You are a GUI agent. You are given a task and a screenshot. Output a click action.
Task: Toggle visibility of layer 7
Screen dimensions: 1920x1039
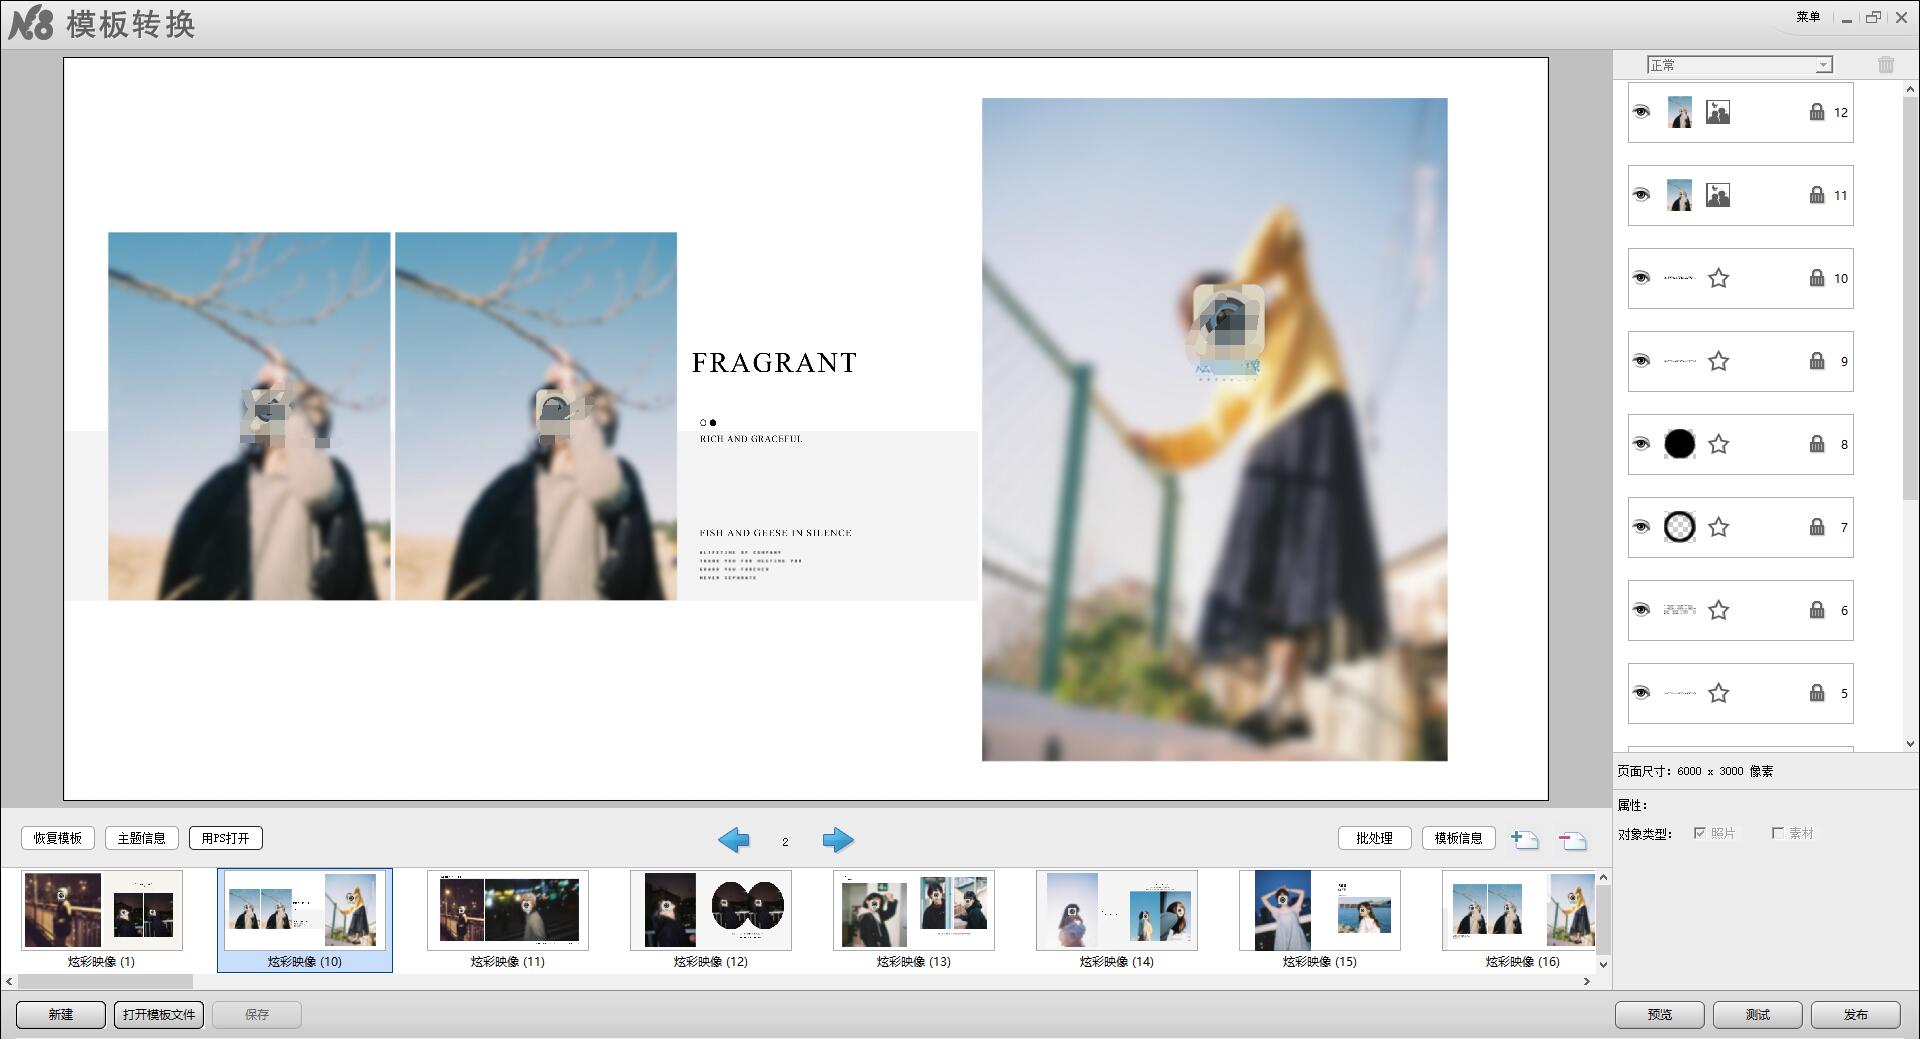pos(1641,527)
